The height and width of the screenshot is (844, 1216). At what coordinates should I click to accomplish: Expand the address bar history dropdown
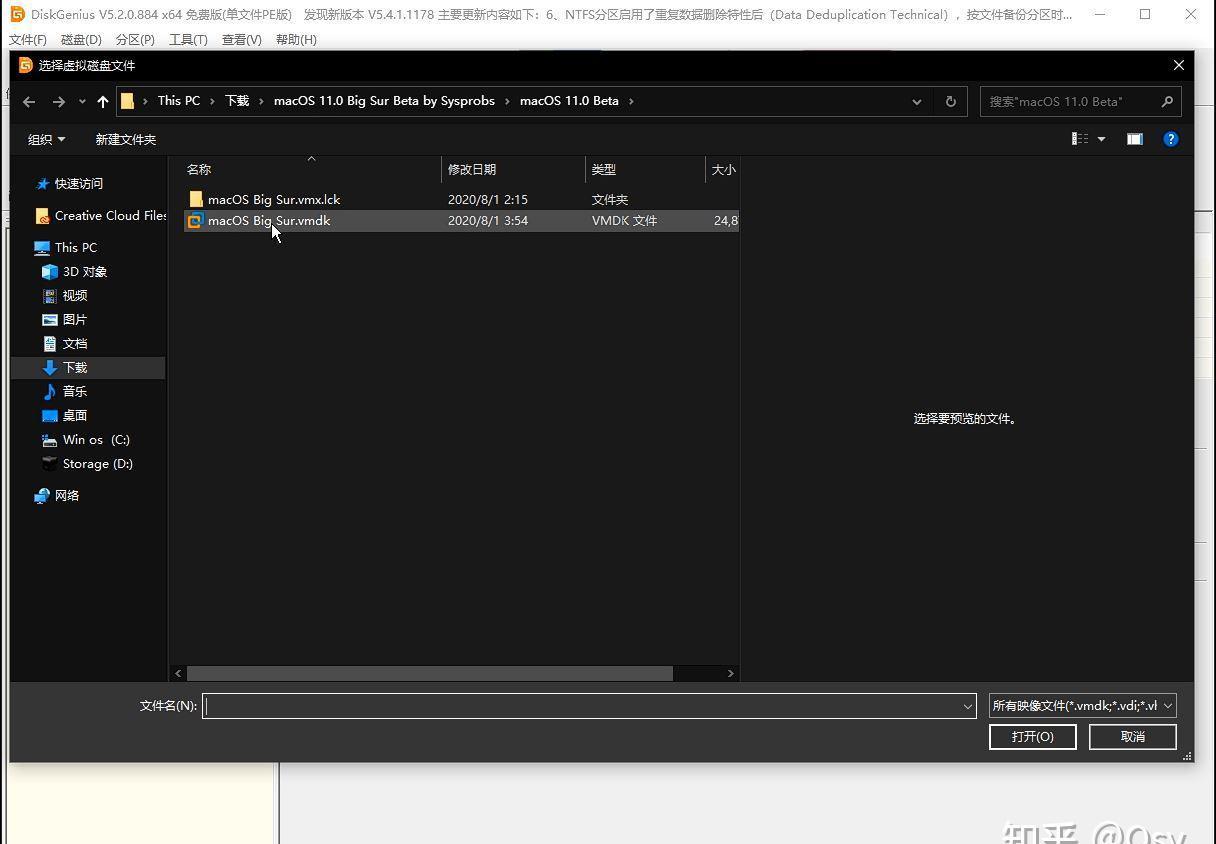coord(916,101)
